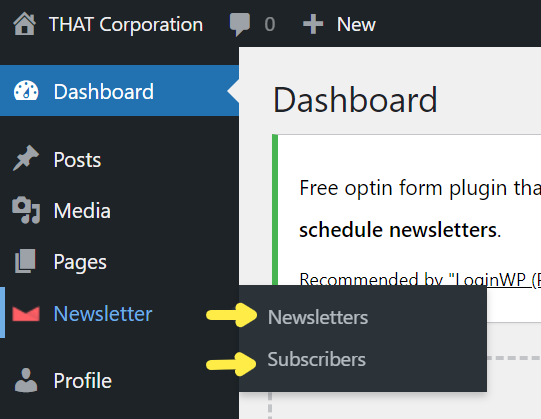Click the red Newsletter envelope icon
This screenshot has width=541, height=419.
(x=26, y=313)
